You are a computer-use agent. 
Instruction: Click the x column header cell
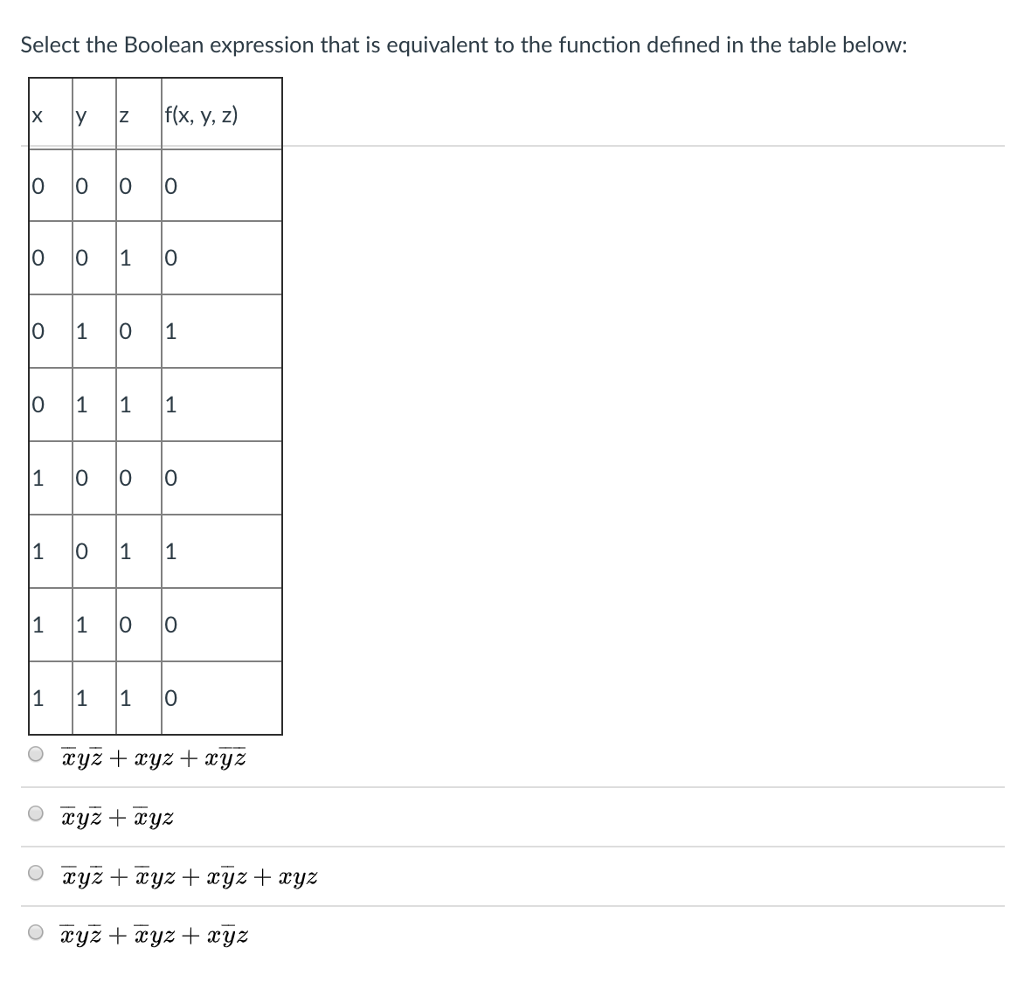coord(38,113)
